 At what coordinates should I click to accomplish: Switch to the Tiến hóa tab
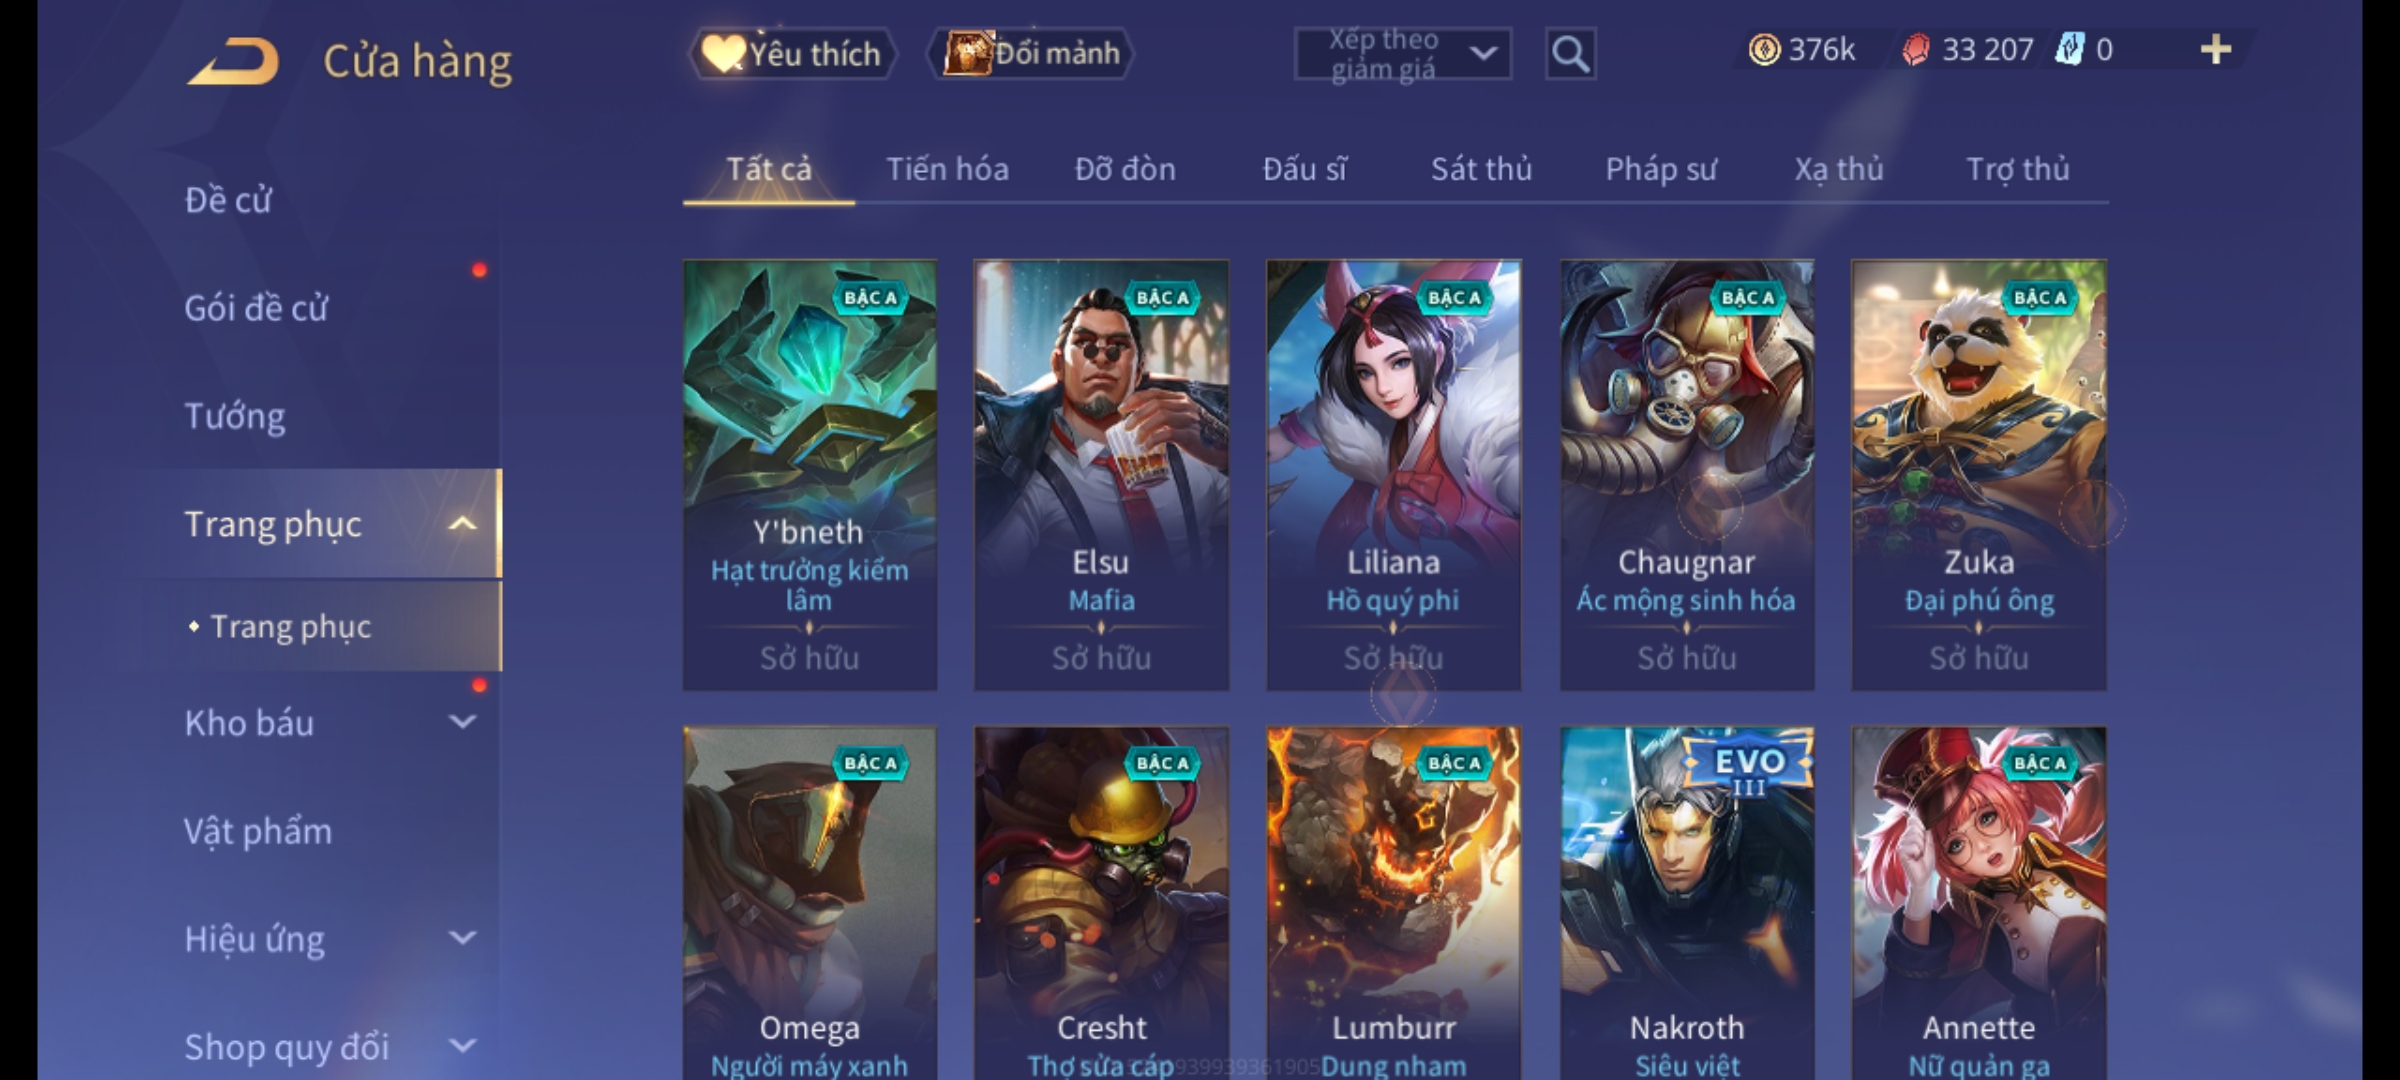(x=947, y=169)
